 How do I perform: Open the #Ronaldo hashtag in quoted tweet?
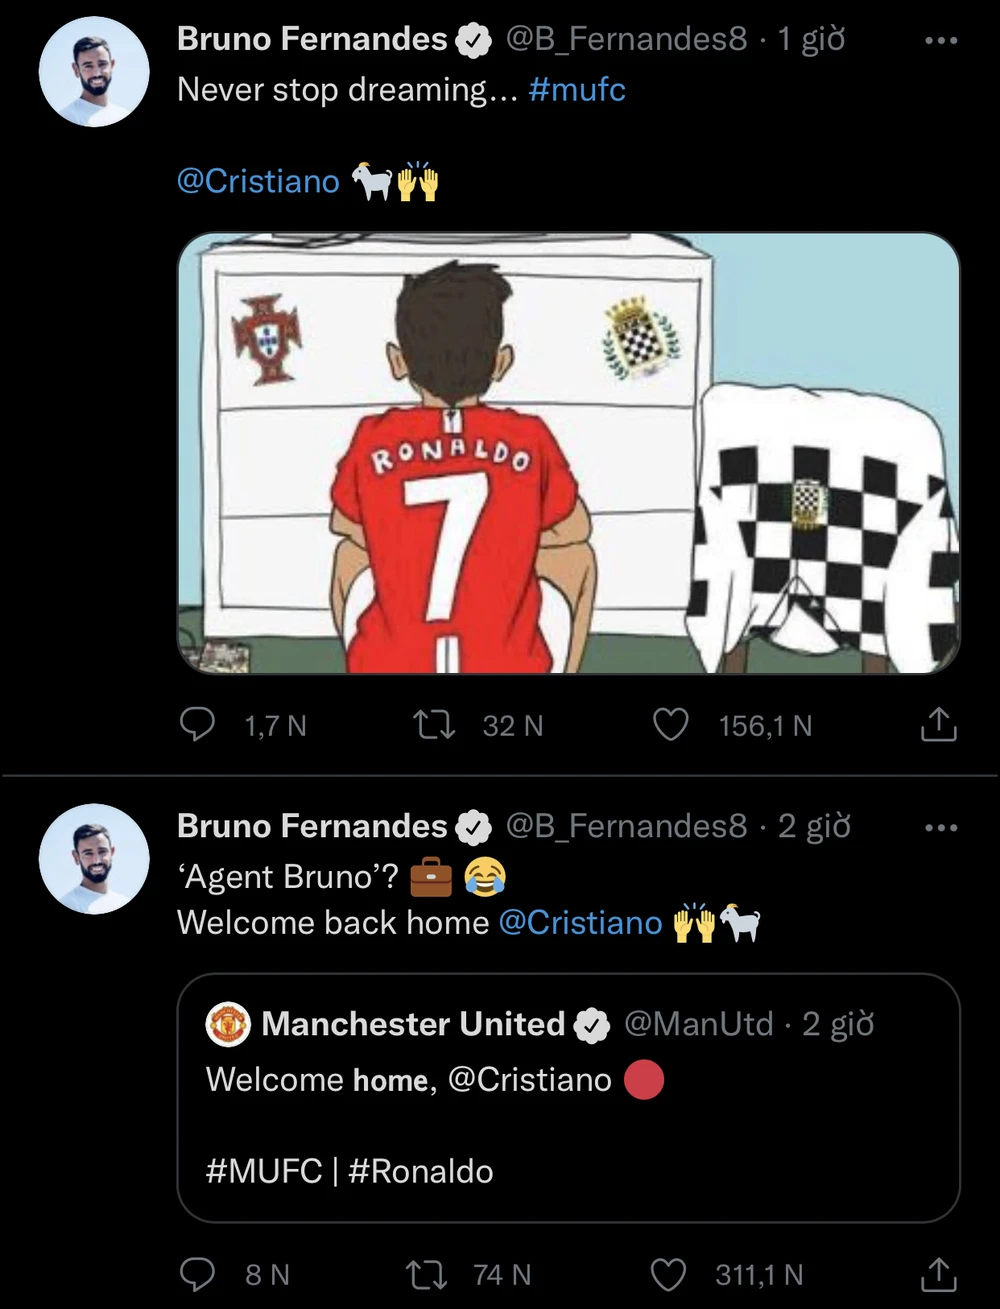pos(420,1171)
